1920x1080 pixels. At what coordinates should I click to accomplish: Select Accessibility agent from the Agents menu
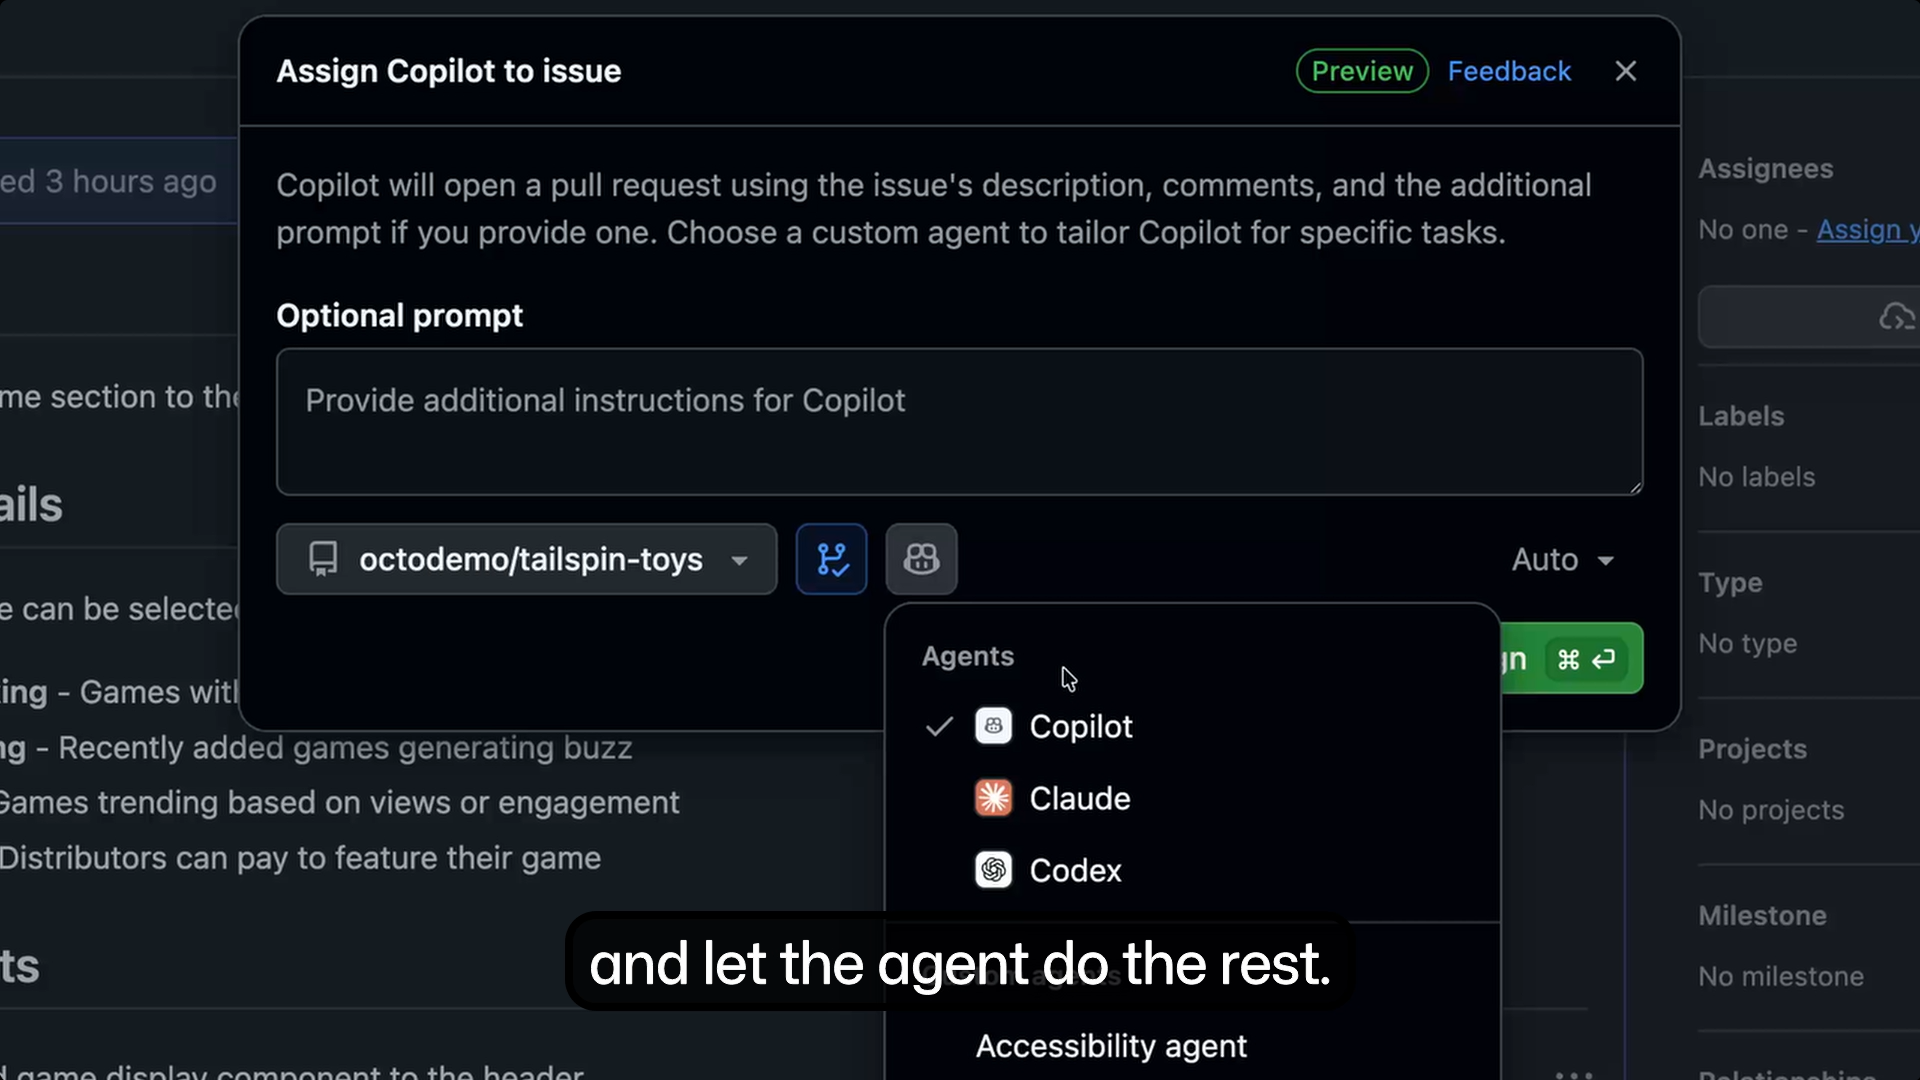click(x=1110, y=1046)
